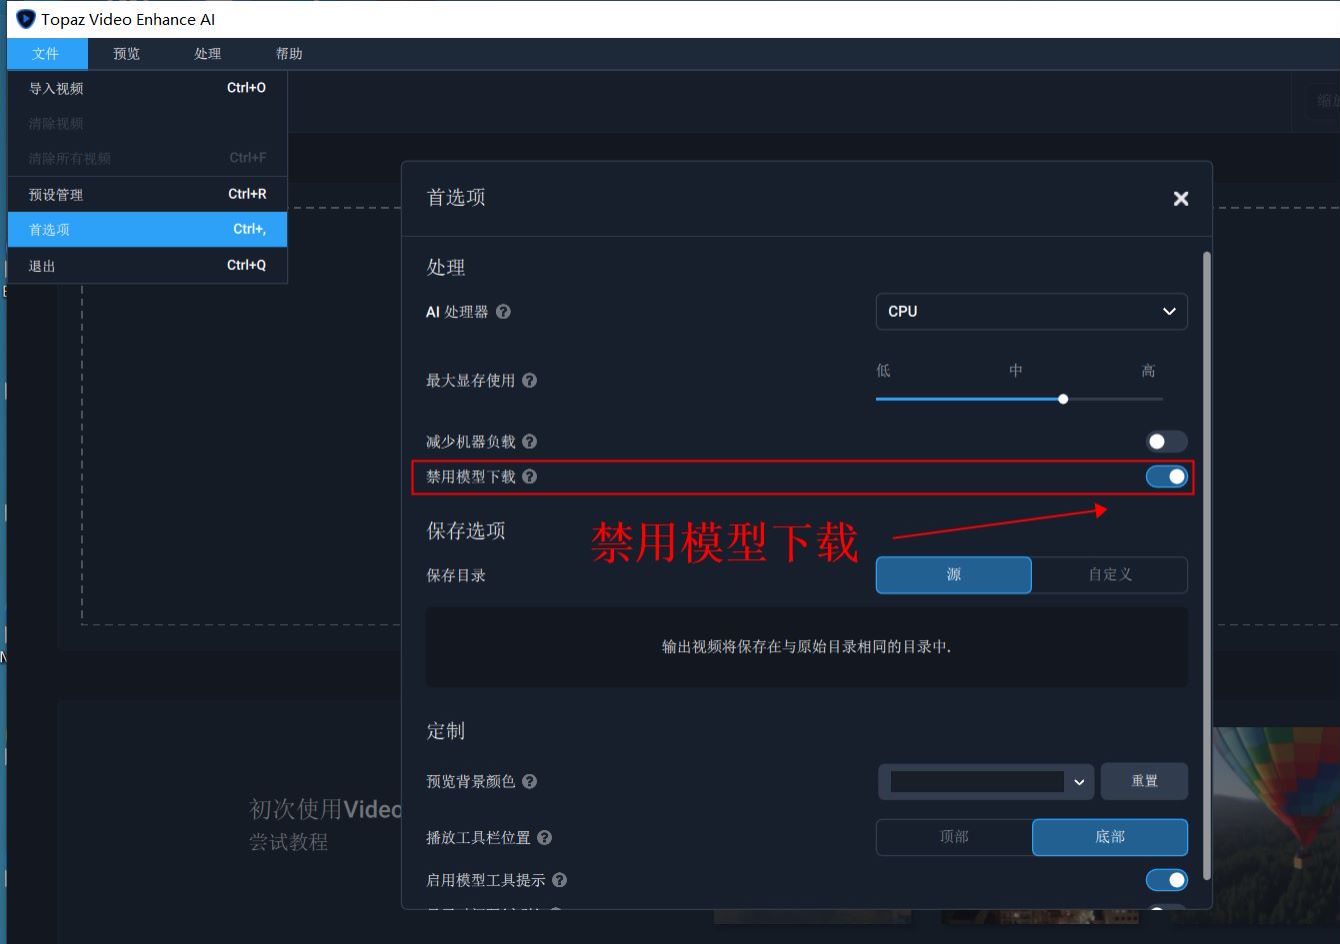Click the 尝试教程 text
This screenshot has width=1340, height=944.
point(288,842)
